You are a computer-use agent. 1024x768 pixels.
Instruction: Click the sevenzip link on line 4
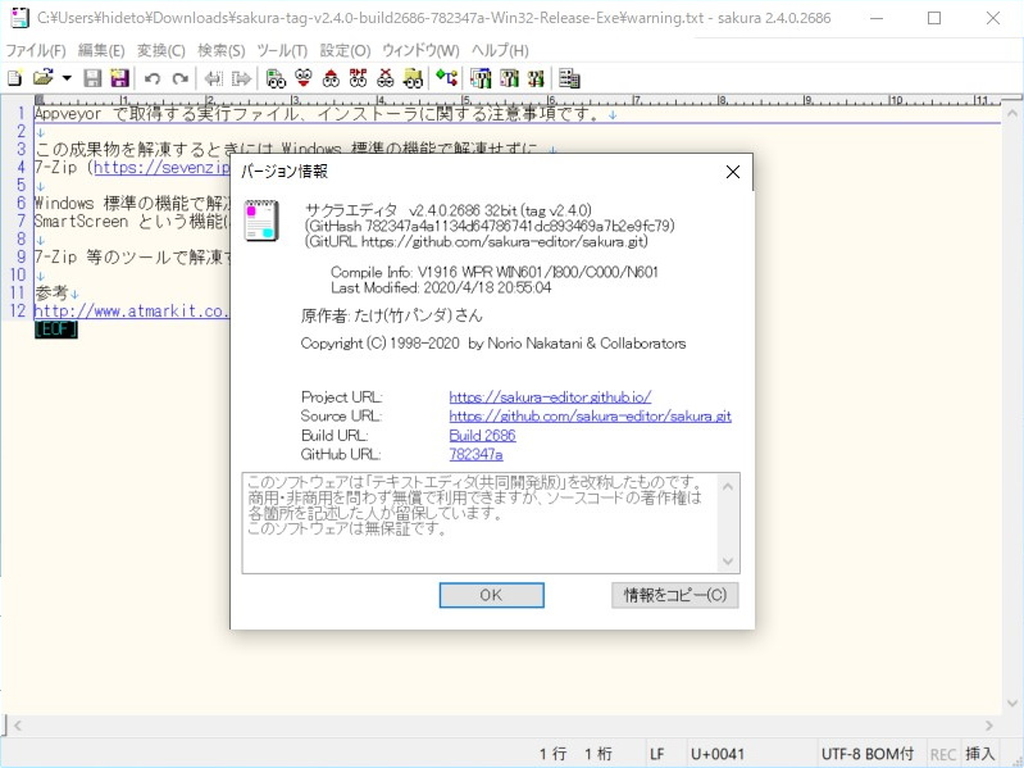pyautogui.click(x=162, y=167)
